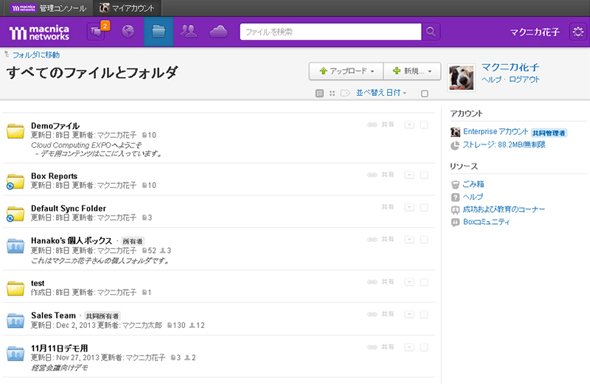Click the ストレージ usage link

tap(504, 144)
